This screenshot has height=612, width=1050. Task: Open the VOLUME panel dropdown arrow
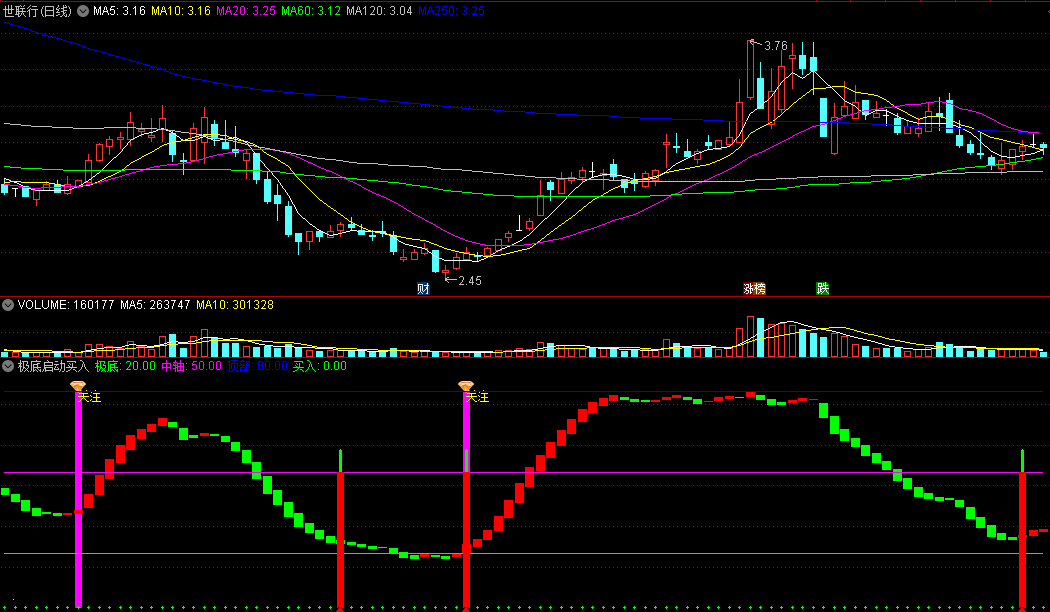pos(8,305)
